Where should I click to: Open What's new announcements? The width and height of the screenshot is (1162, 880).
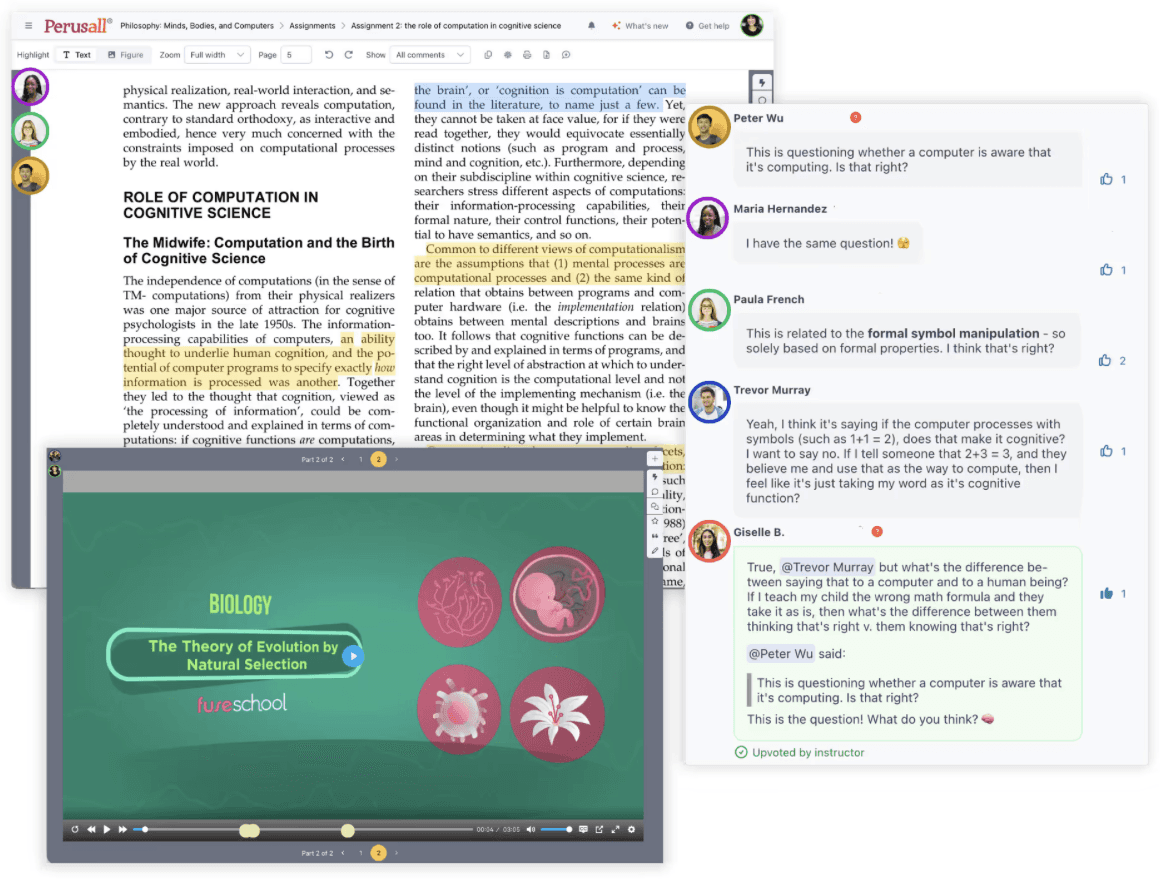(640, 26)
